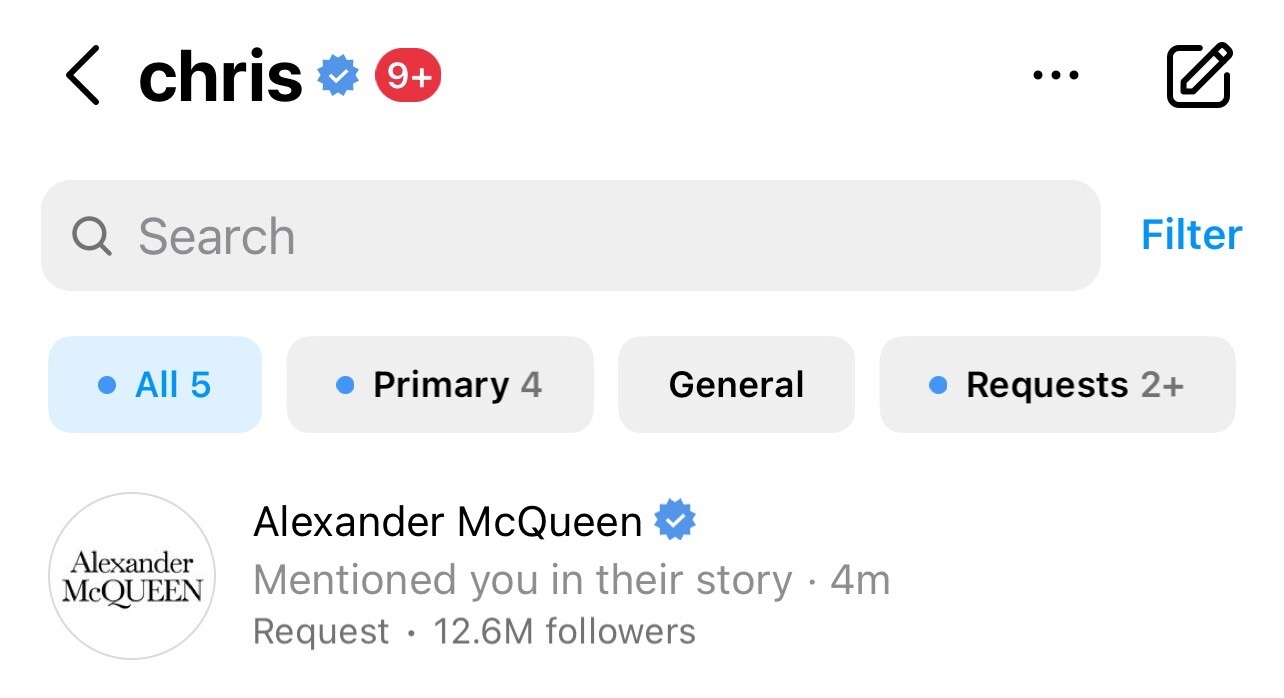Select the All 5 filter tab
The height and width of the screenshot is (698, 1284).
pyautogui.click(x=155, y=385)
